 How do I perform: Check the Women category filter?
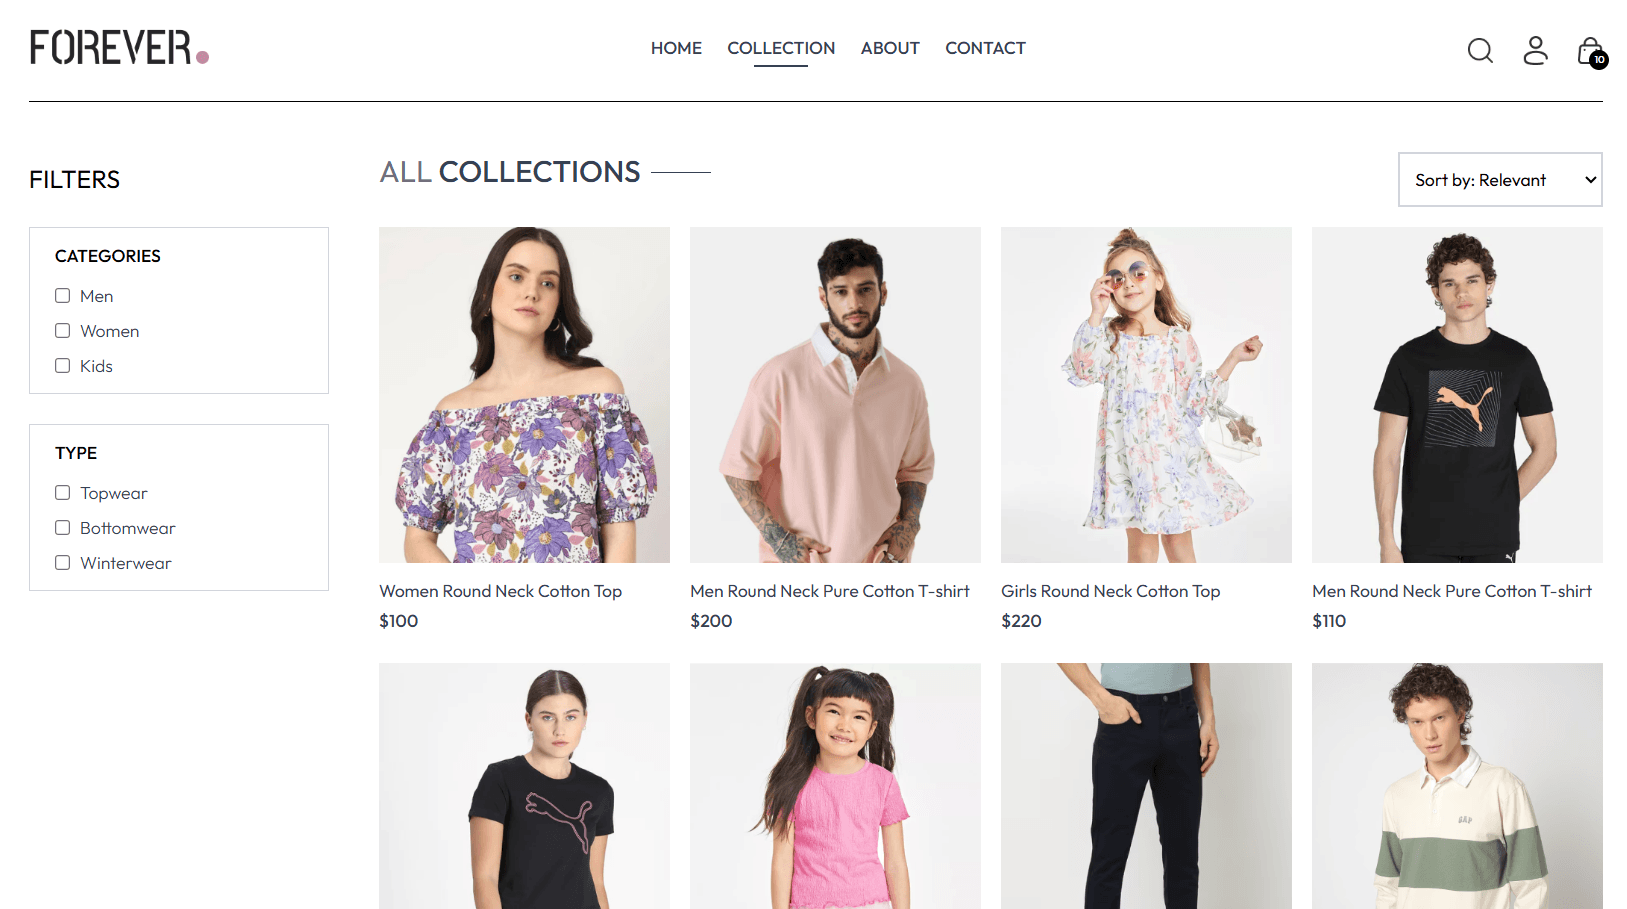click(63, 331)
